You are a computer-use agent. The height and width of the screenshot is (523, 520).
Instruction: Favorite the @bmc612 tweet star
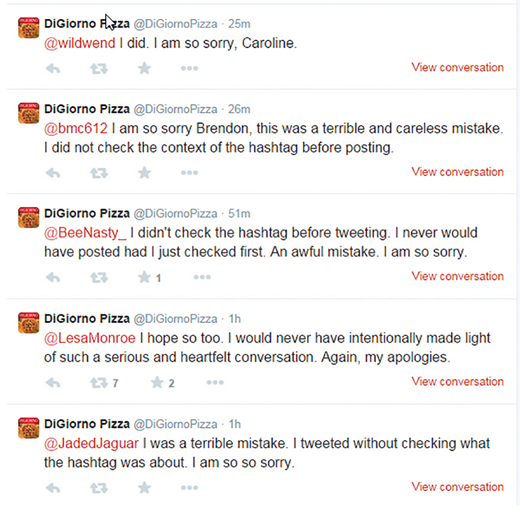click(144, 173)
